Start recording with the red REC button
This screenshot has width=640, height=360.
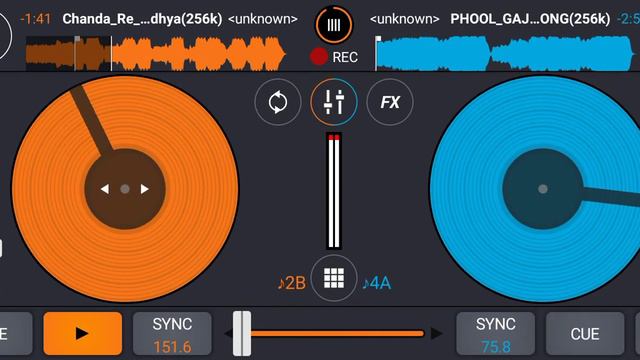[334, 57]
